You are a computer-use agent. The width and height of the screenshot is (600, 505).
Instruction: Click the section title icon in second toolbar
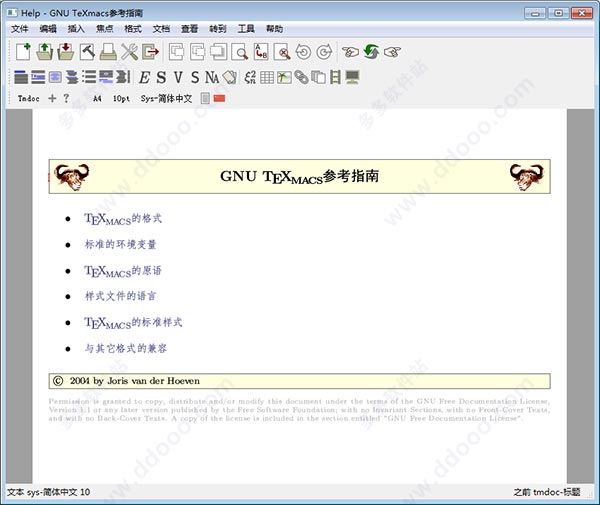[21, 77]
